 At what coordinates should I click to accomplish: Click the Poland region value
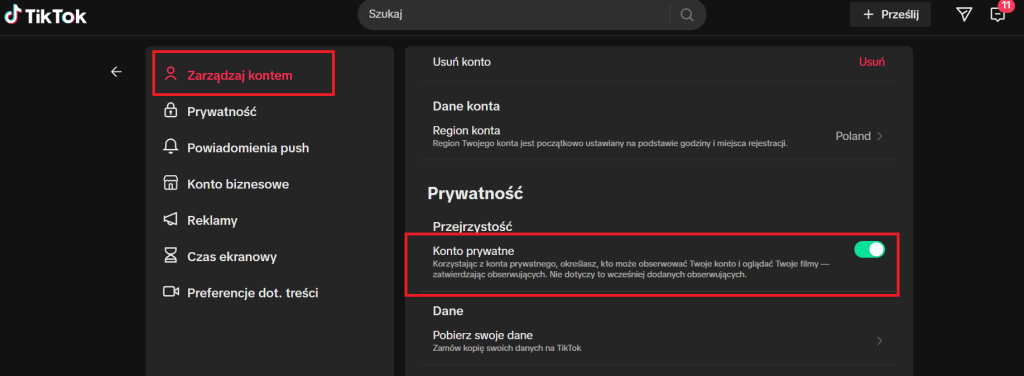pyautogui.click(x=853, y=136)
